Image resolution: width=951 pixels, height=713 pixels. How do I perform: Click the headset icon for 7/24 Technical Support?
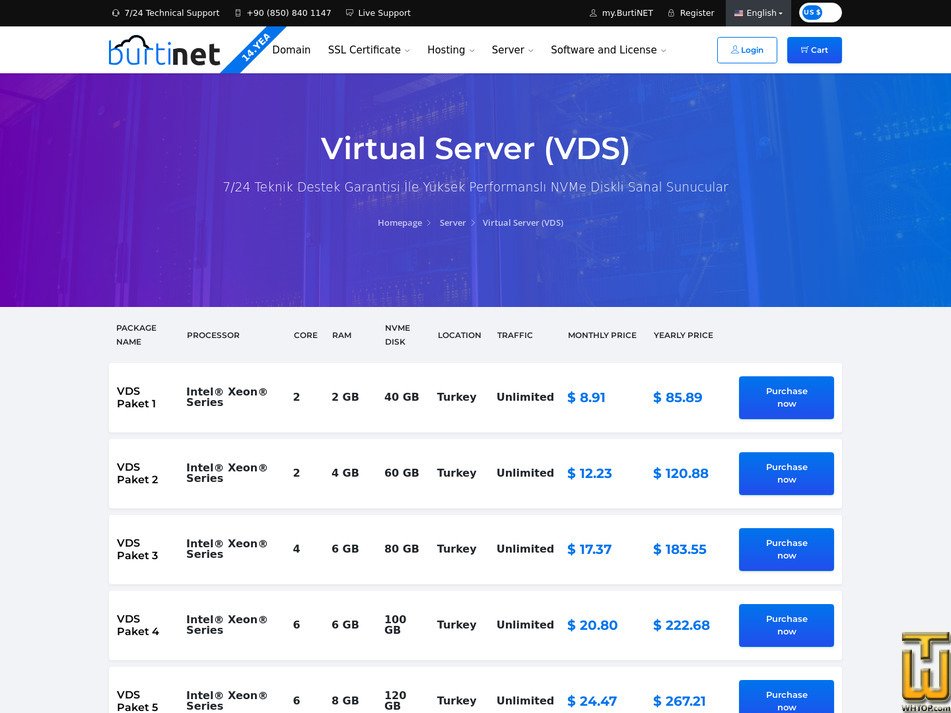tap(116, 13)
